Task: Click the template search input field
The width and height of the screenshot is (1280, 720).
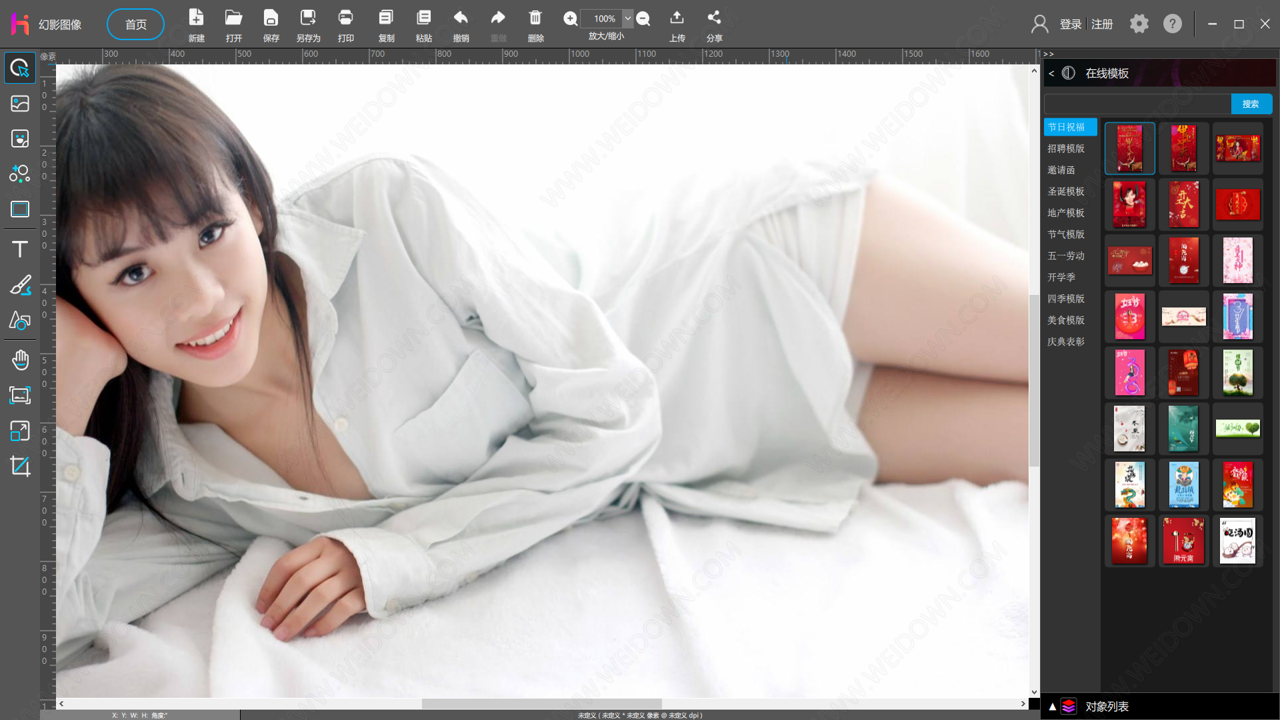Action: click(1138, 104)
